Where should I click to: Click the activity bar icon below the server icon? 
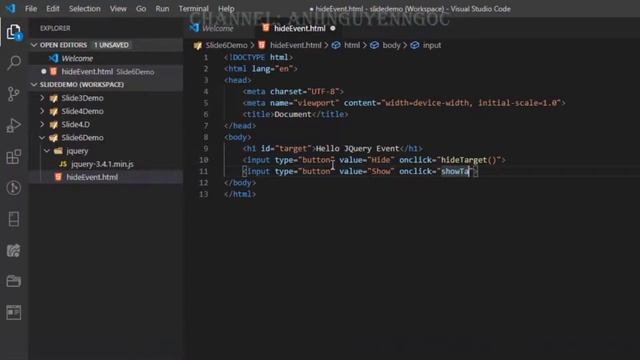[13, 250]
